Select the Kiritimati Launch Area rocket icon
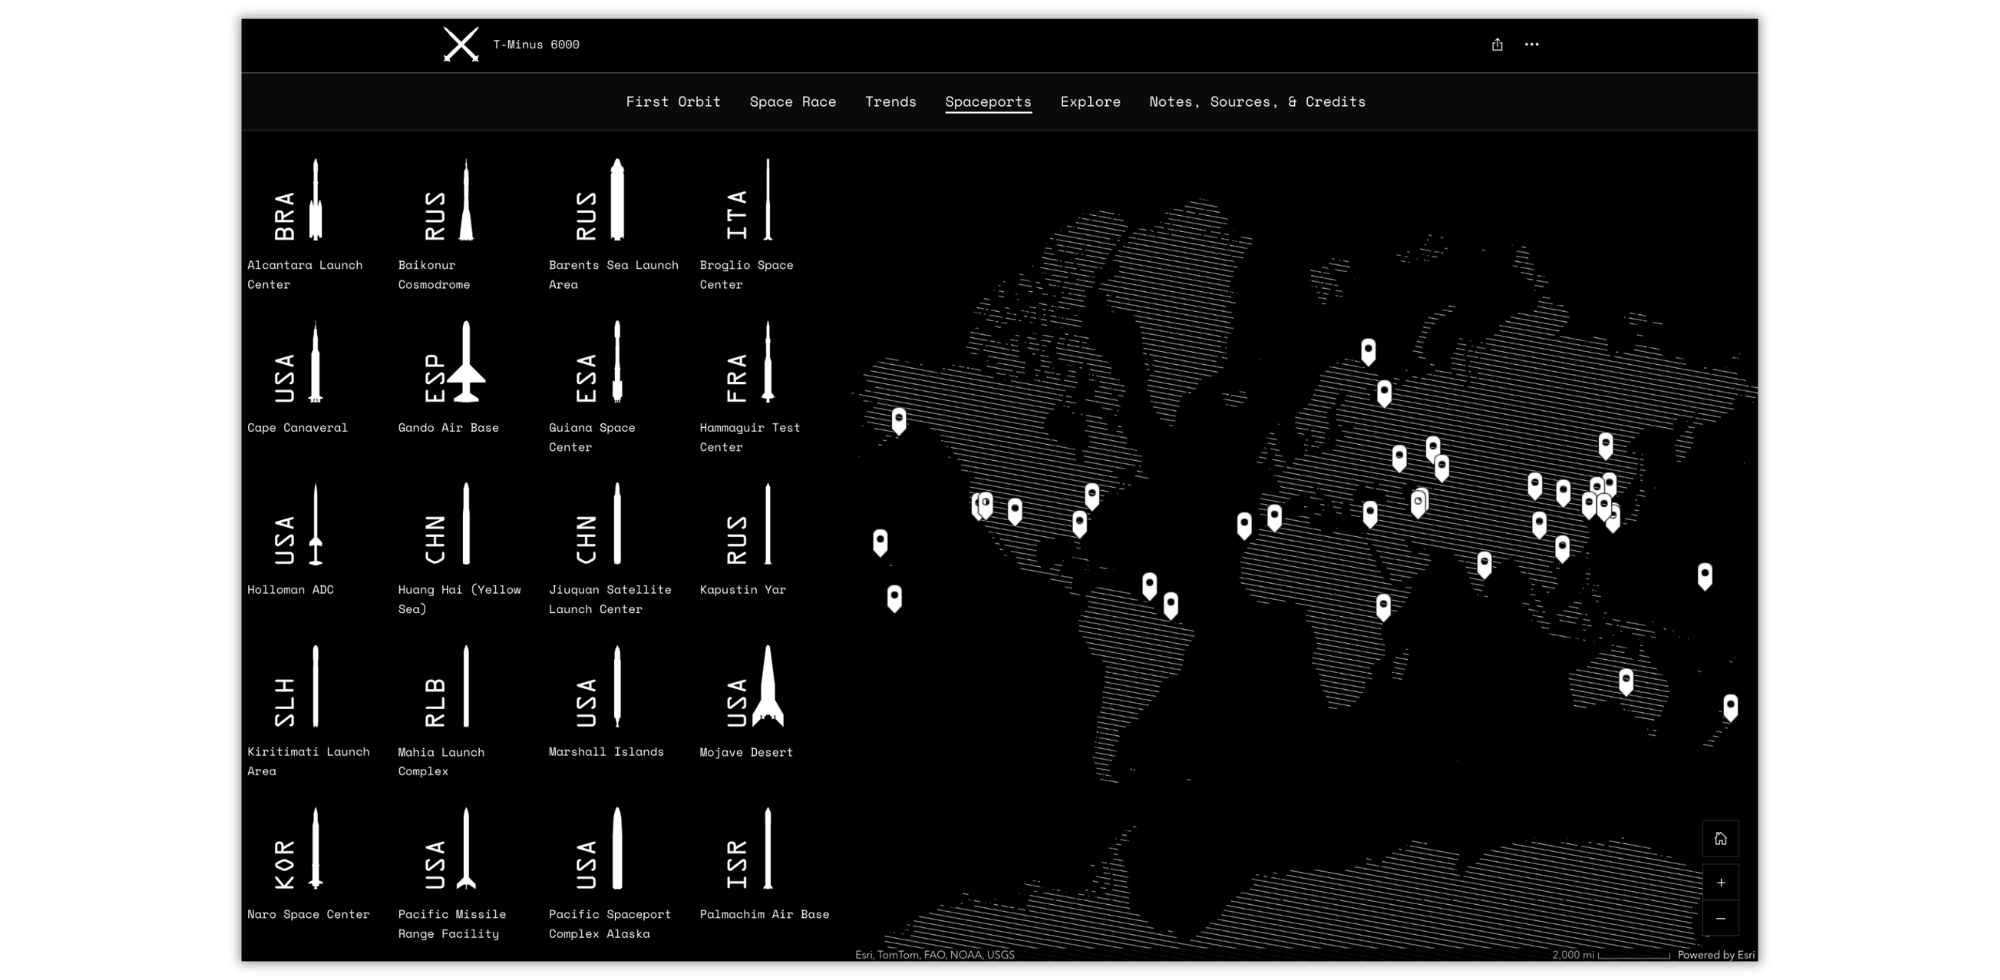Image resolution: width=2000 pixels, height=980 pixels. tap(316, 687)
